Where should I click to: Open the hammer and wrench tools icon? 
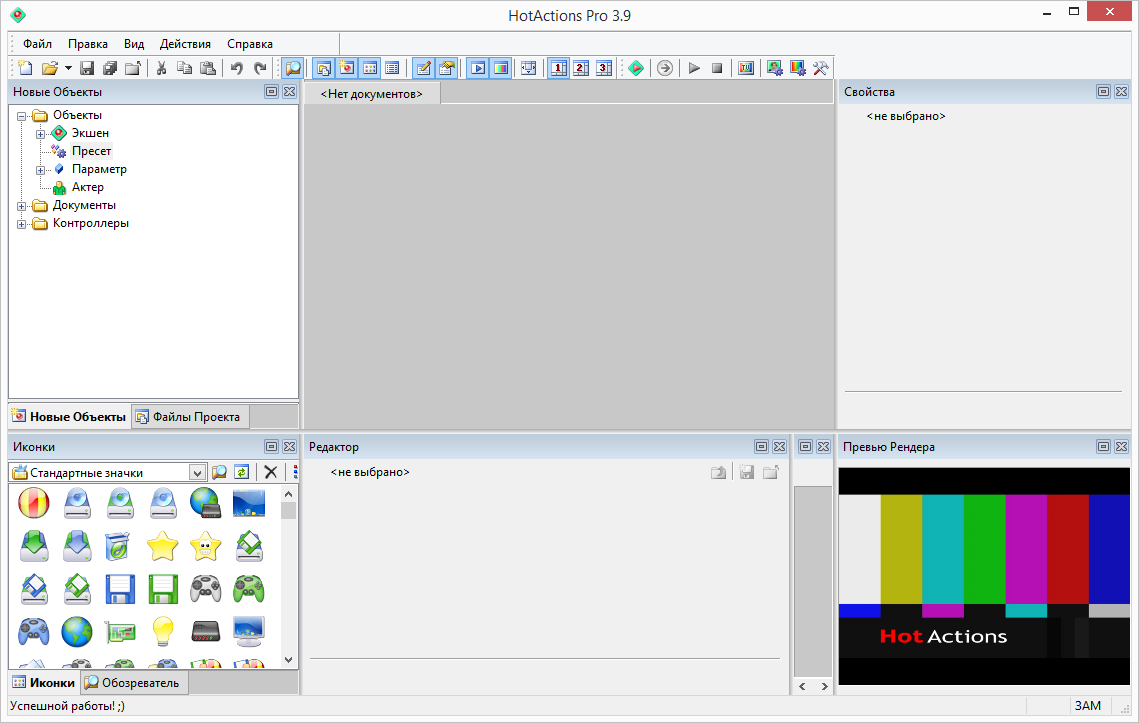pos(821,68)
